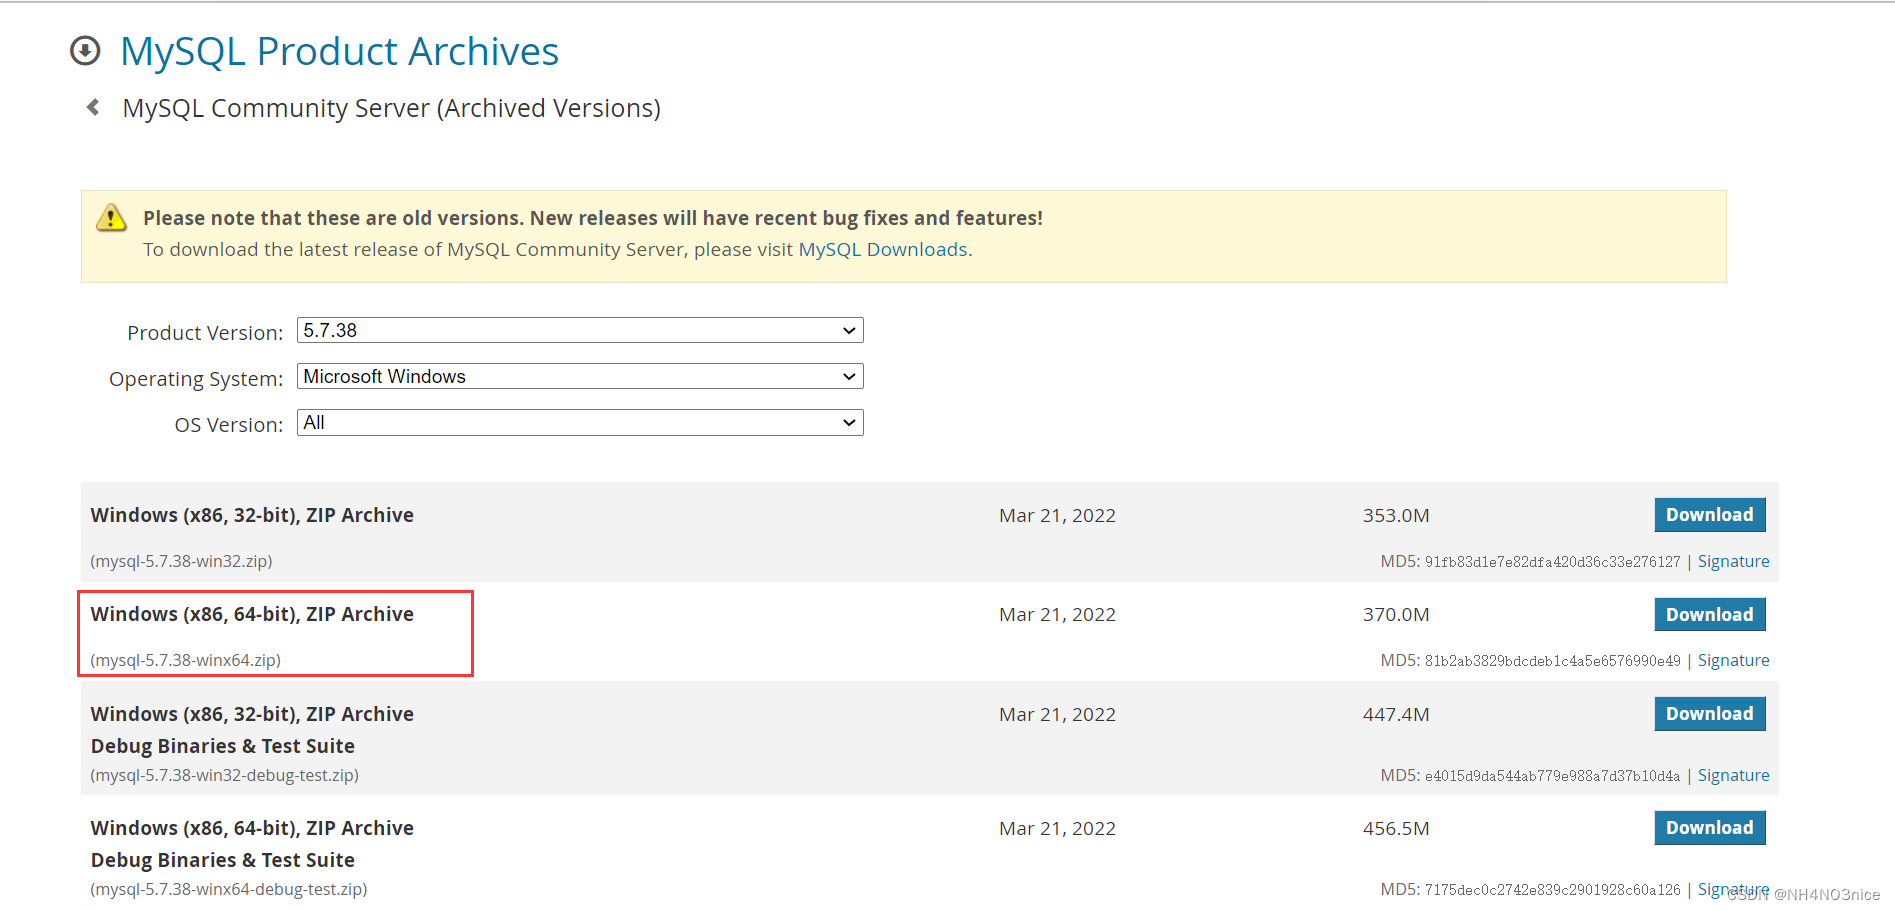Click the 456.5M file size value
1895x910 pixels.
[x=1396, y=828]
